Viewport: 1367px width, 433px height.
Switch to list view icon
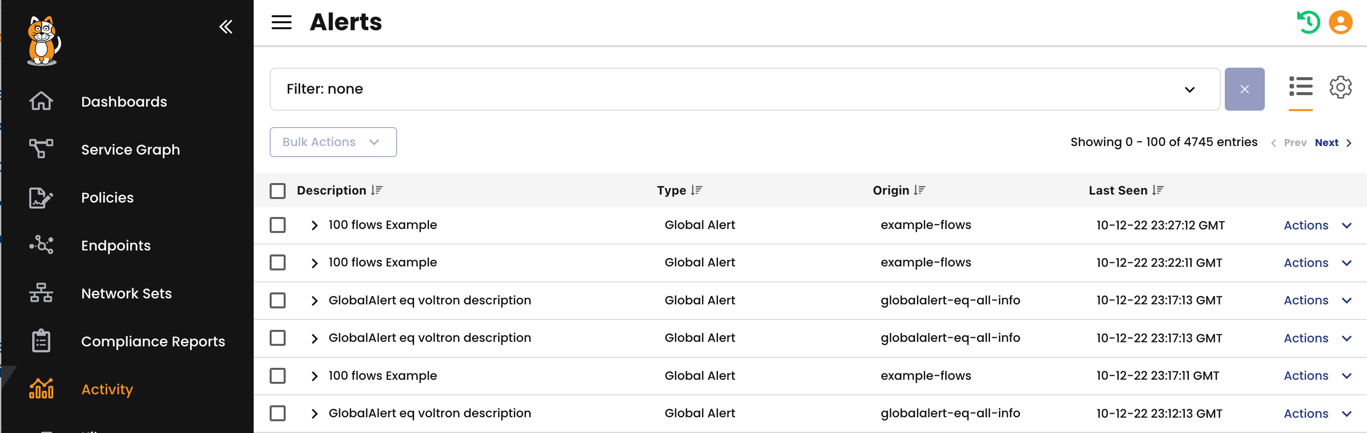click(1300, 88)
